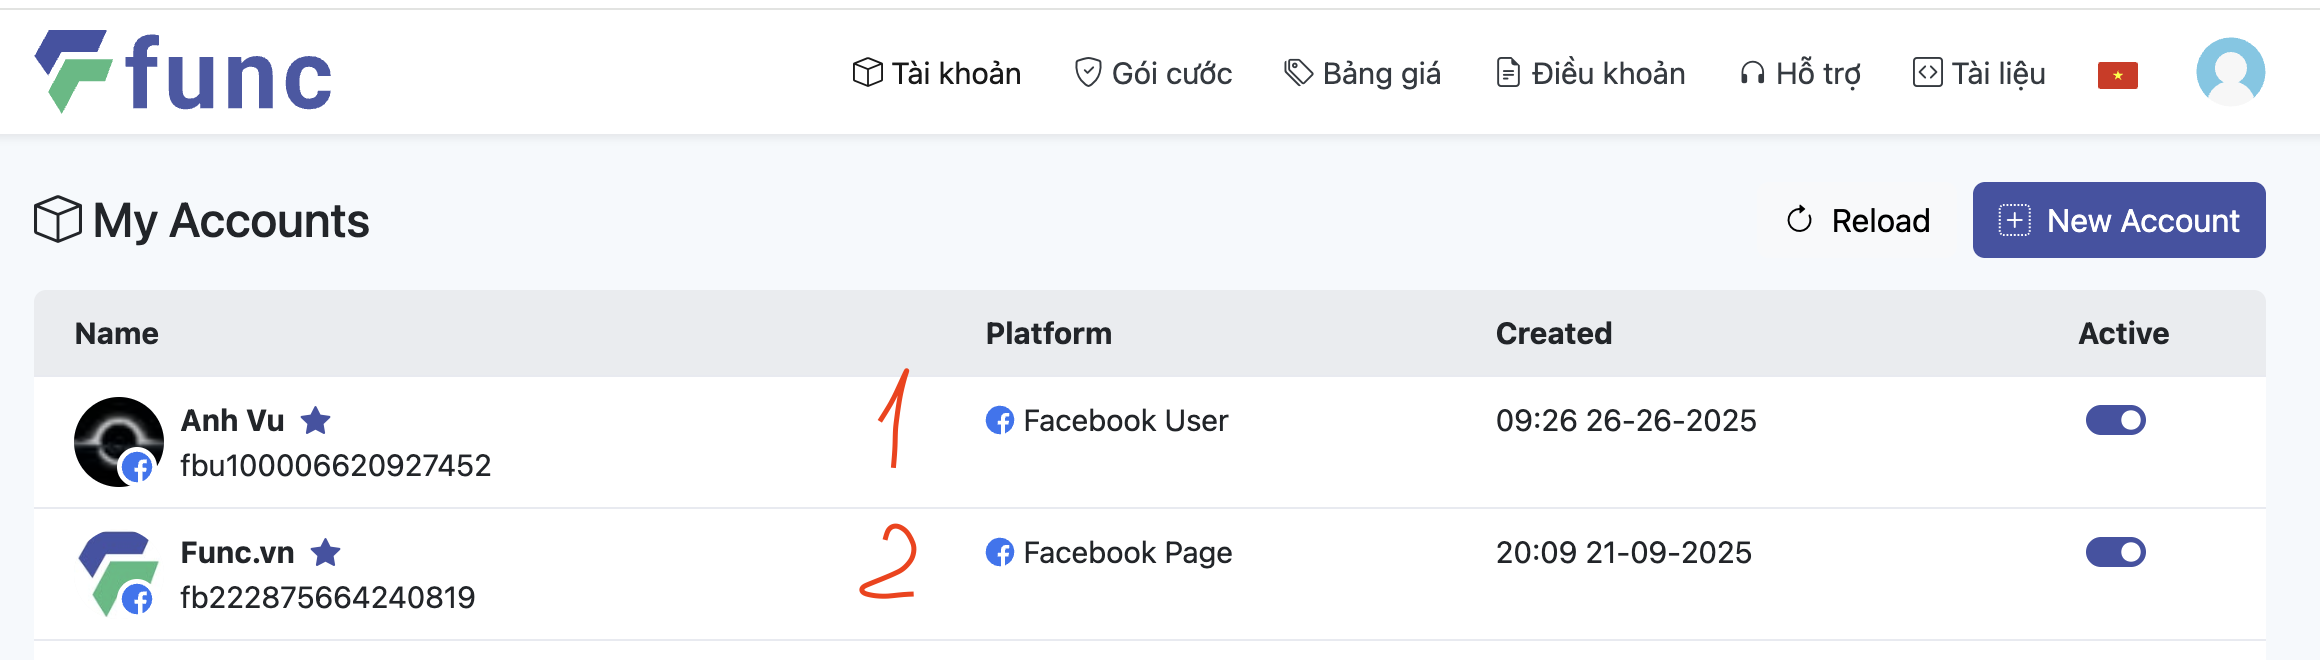Click Facebook icon beside Facebook User
The height and width of the screenshot is (660, 2320).
click(x=999, y=420)
